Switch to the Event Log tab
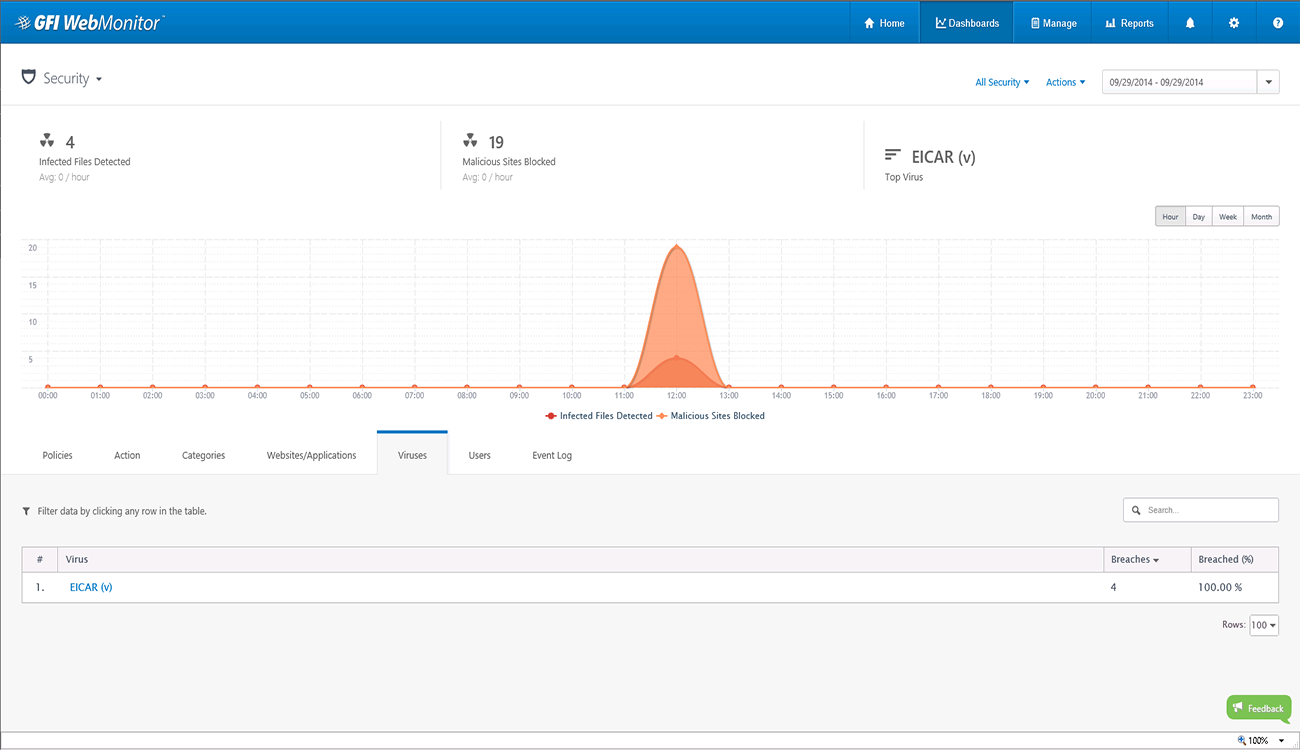 click(x=552, y=455)
